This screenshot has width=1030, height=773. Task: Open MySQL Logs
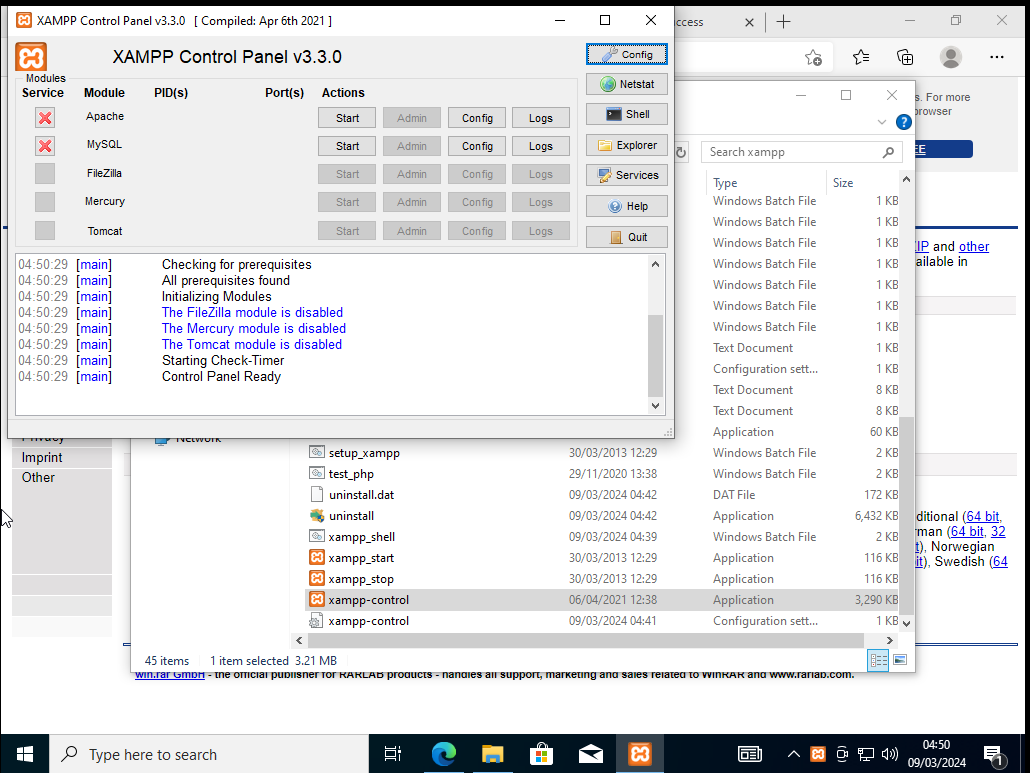click(540, 146)
